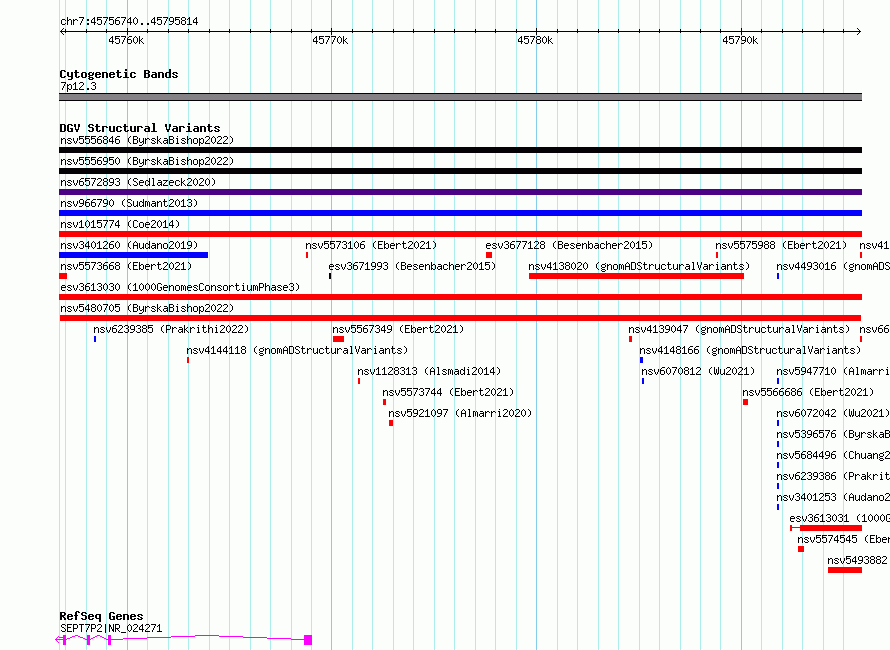
Task: Click the gray 7p12.3 cytogenetic band
Action: click(x=460, y=97)
